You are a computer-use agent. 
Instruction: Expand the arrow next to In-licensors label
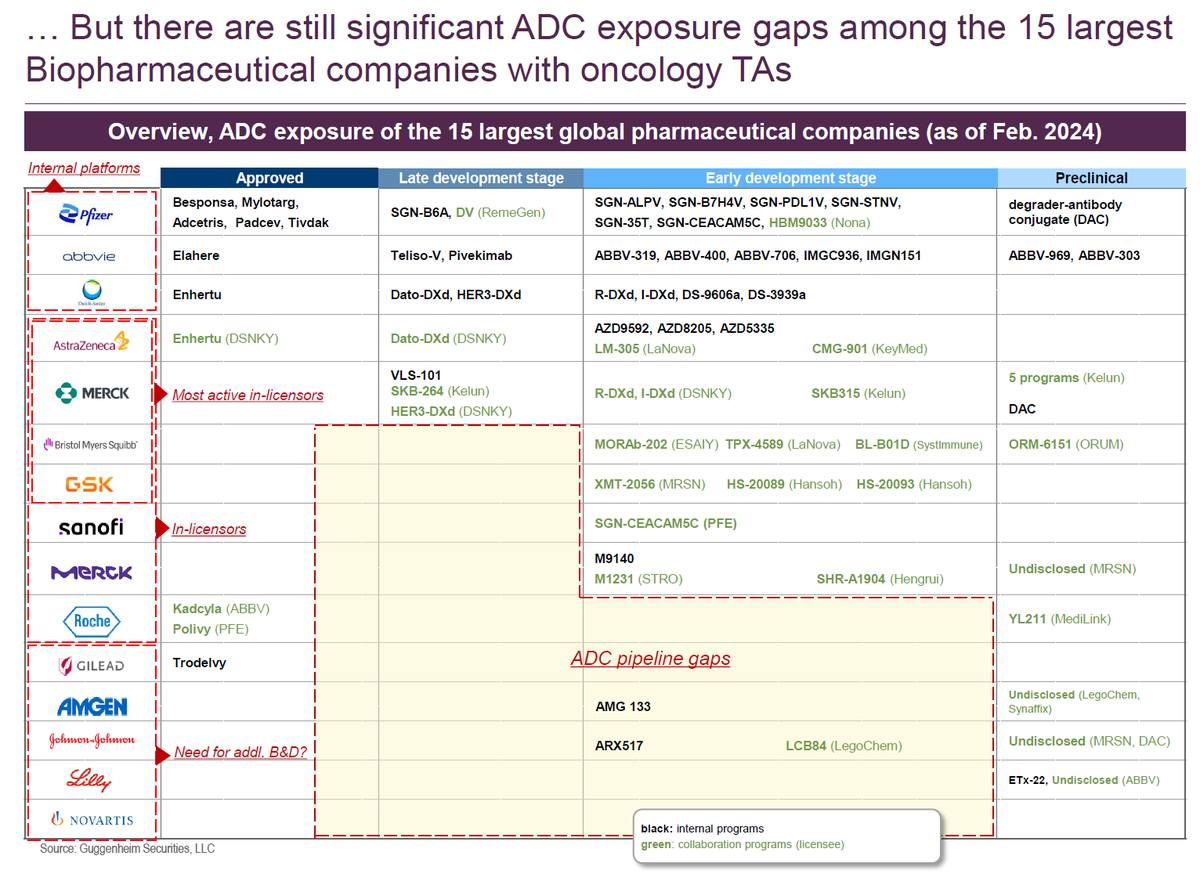click(x=160, y=528)
